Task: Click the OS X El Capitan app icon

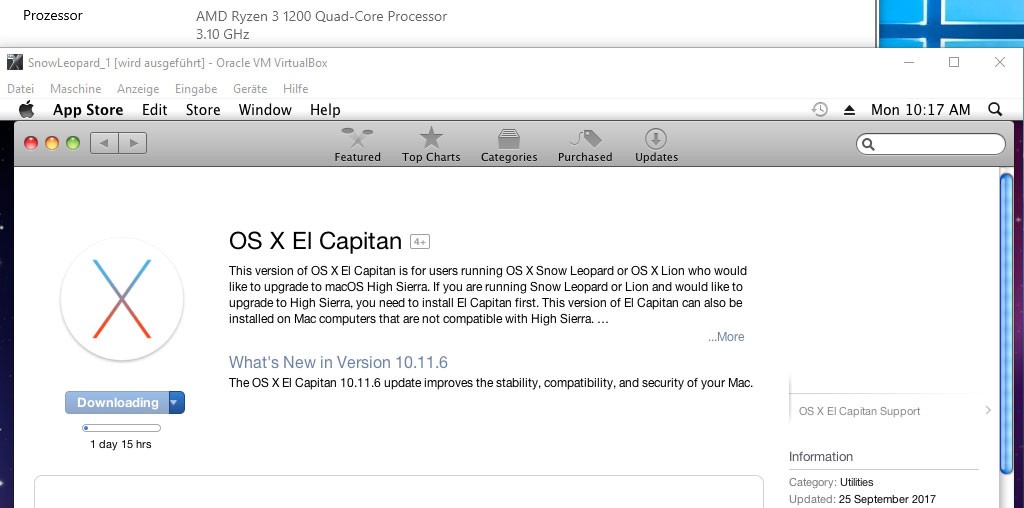Action: click(x=122, y=299)
